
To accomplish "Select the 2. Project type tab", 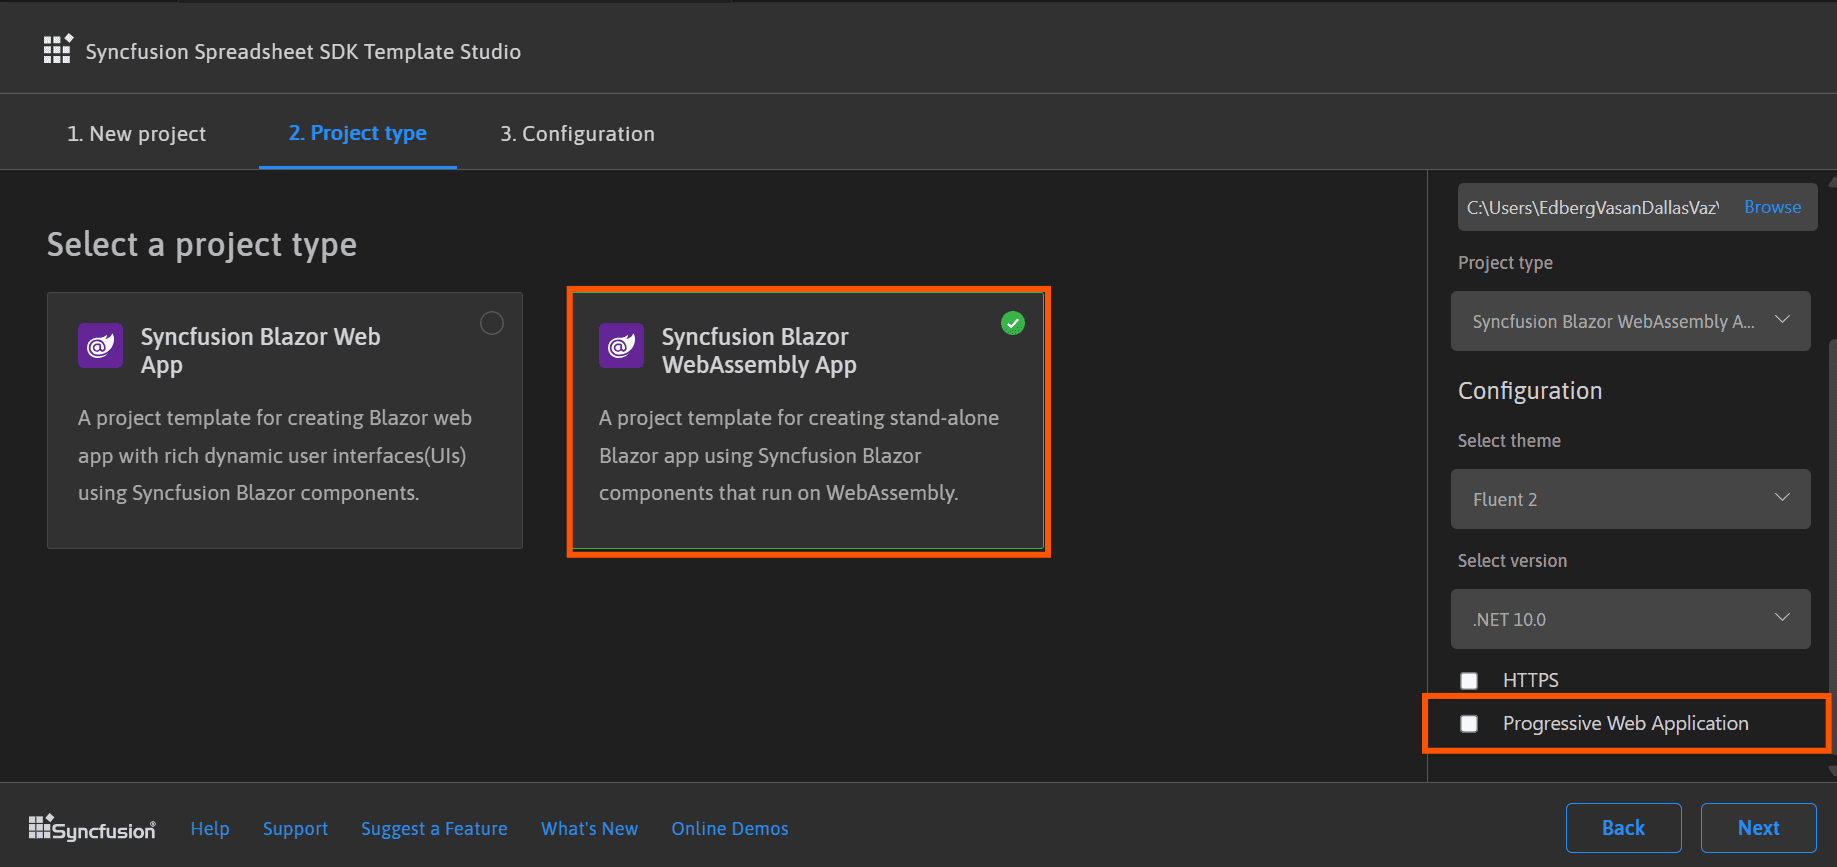I will point(358,134).
